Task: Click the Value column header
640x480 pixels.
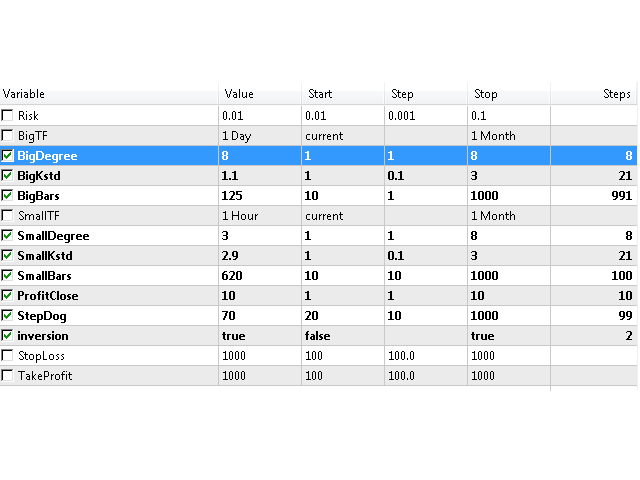Action: 258,94
